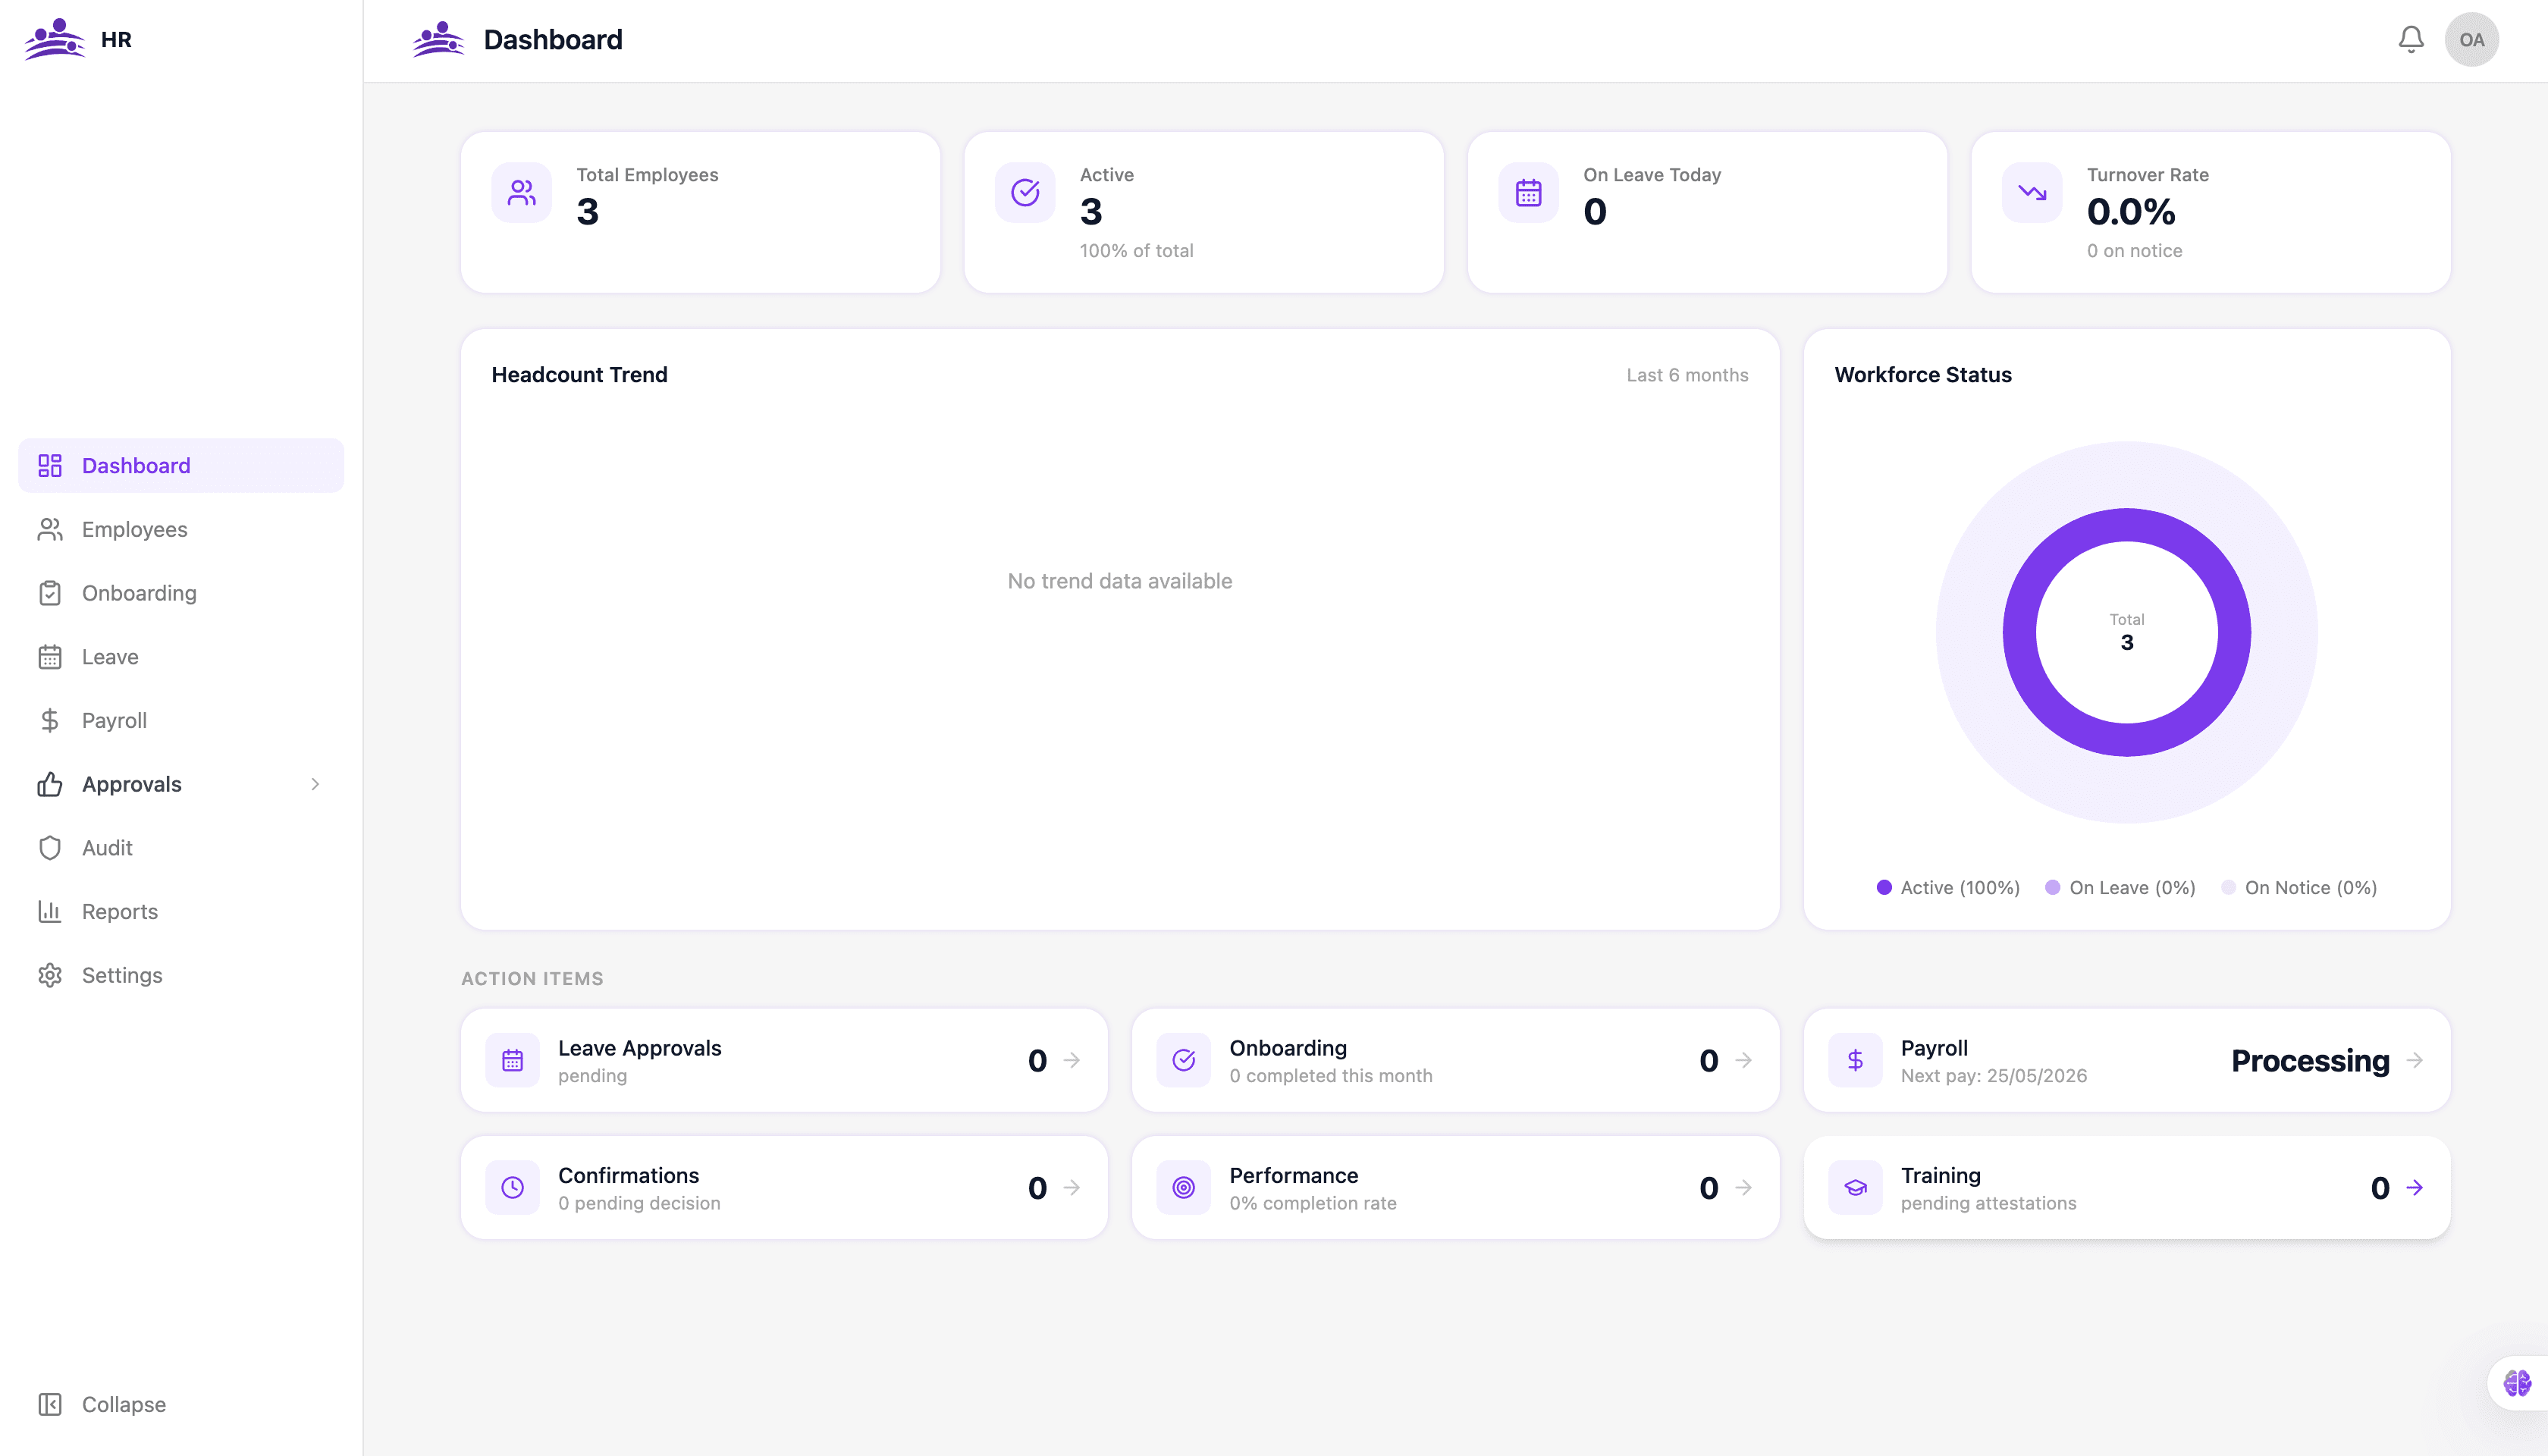Click the arrow on Performance card
Viewport: 2548px width, 1456px height.
click(x=1743, y=1187)
